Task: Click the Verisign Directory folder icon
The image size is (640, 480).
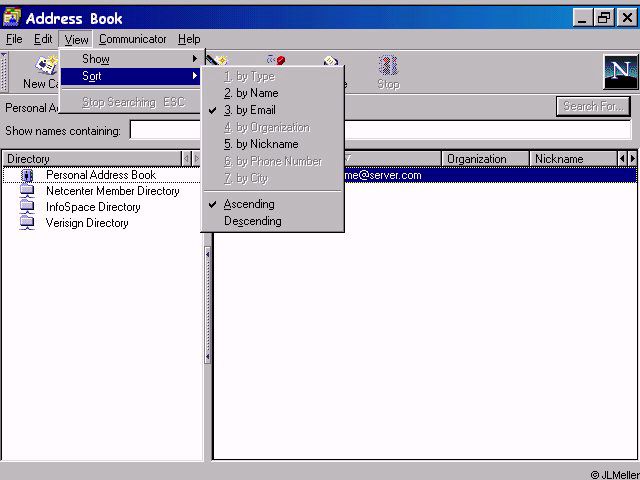Action: (27, 223)
